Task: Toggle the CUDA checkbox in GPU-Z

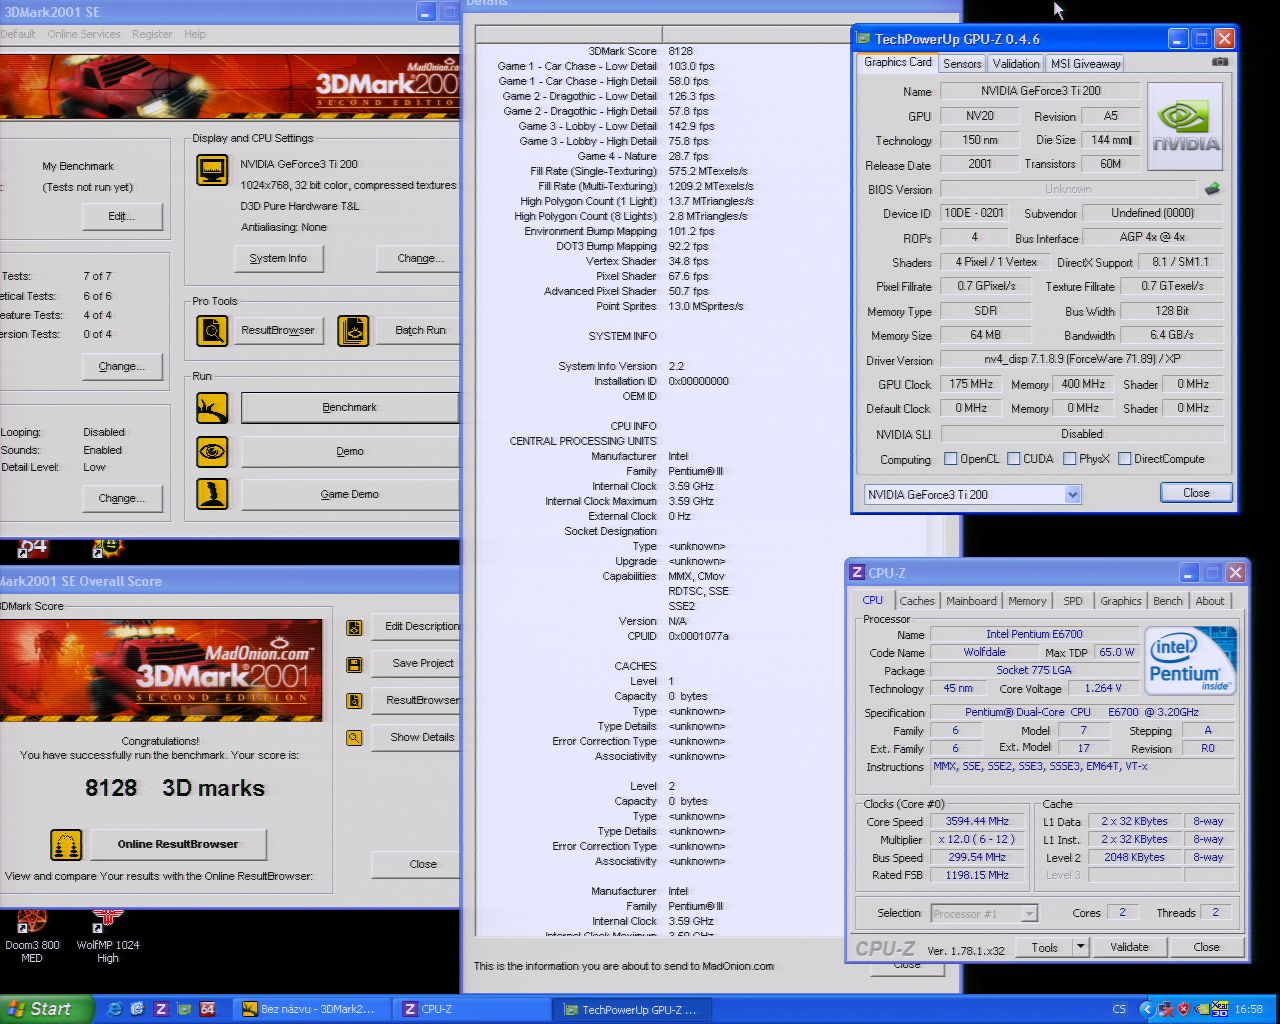Action: [x=1014, y=459]
